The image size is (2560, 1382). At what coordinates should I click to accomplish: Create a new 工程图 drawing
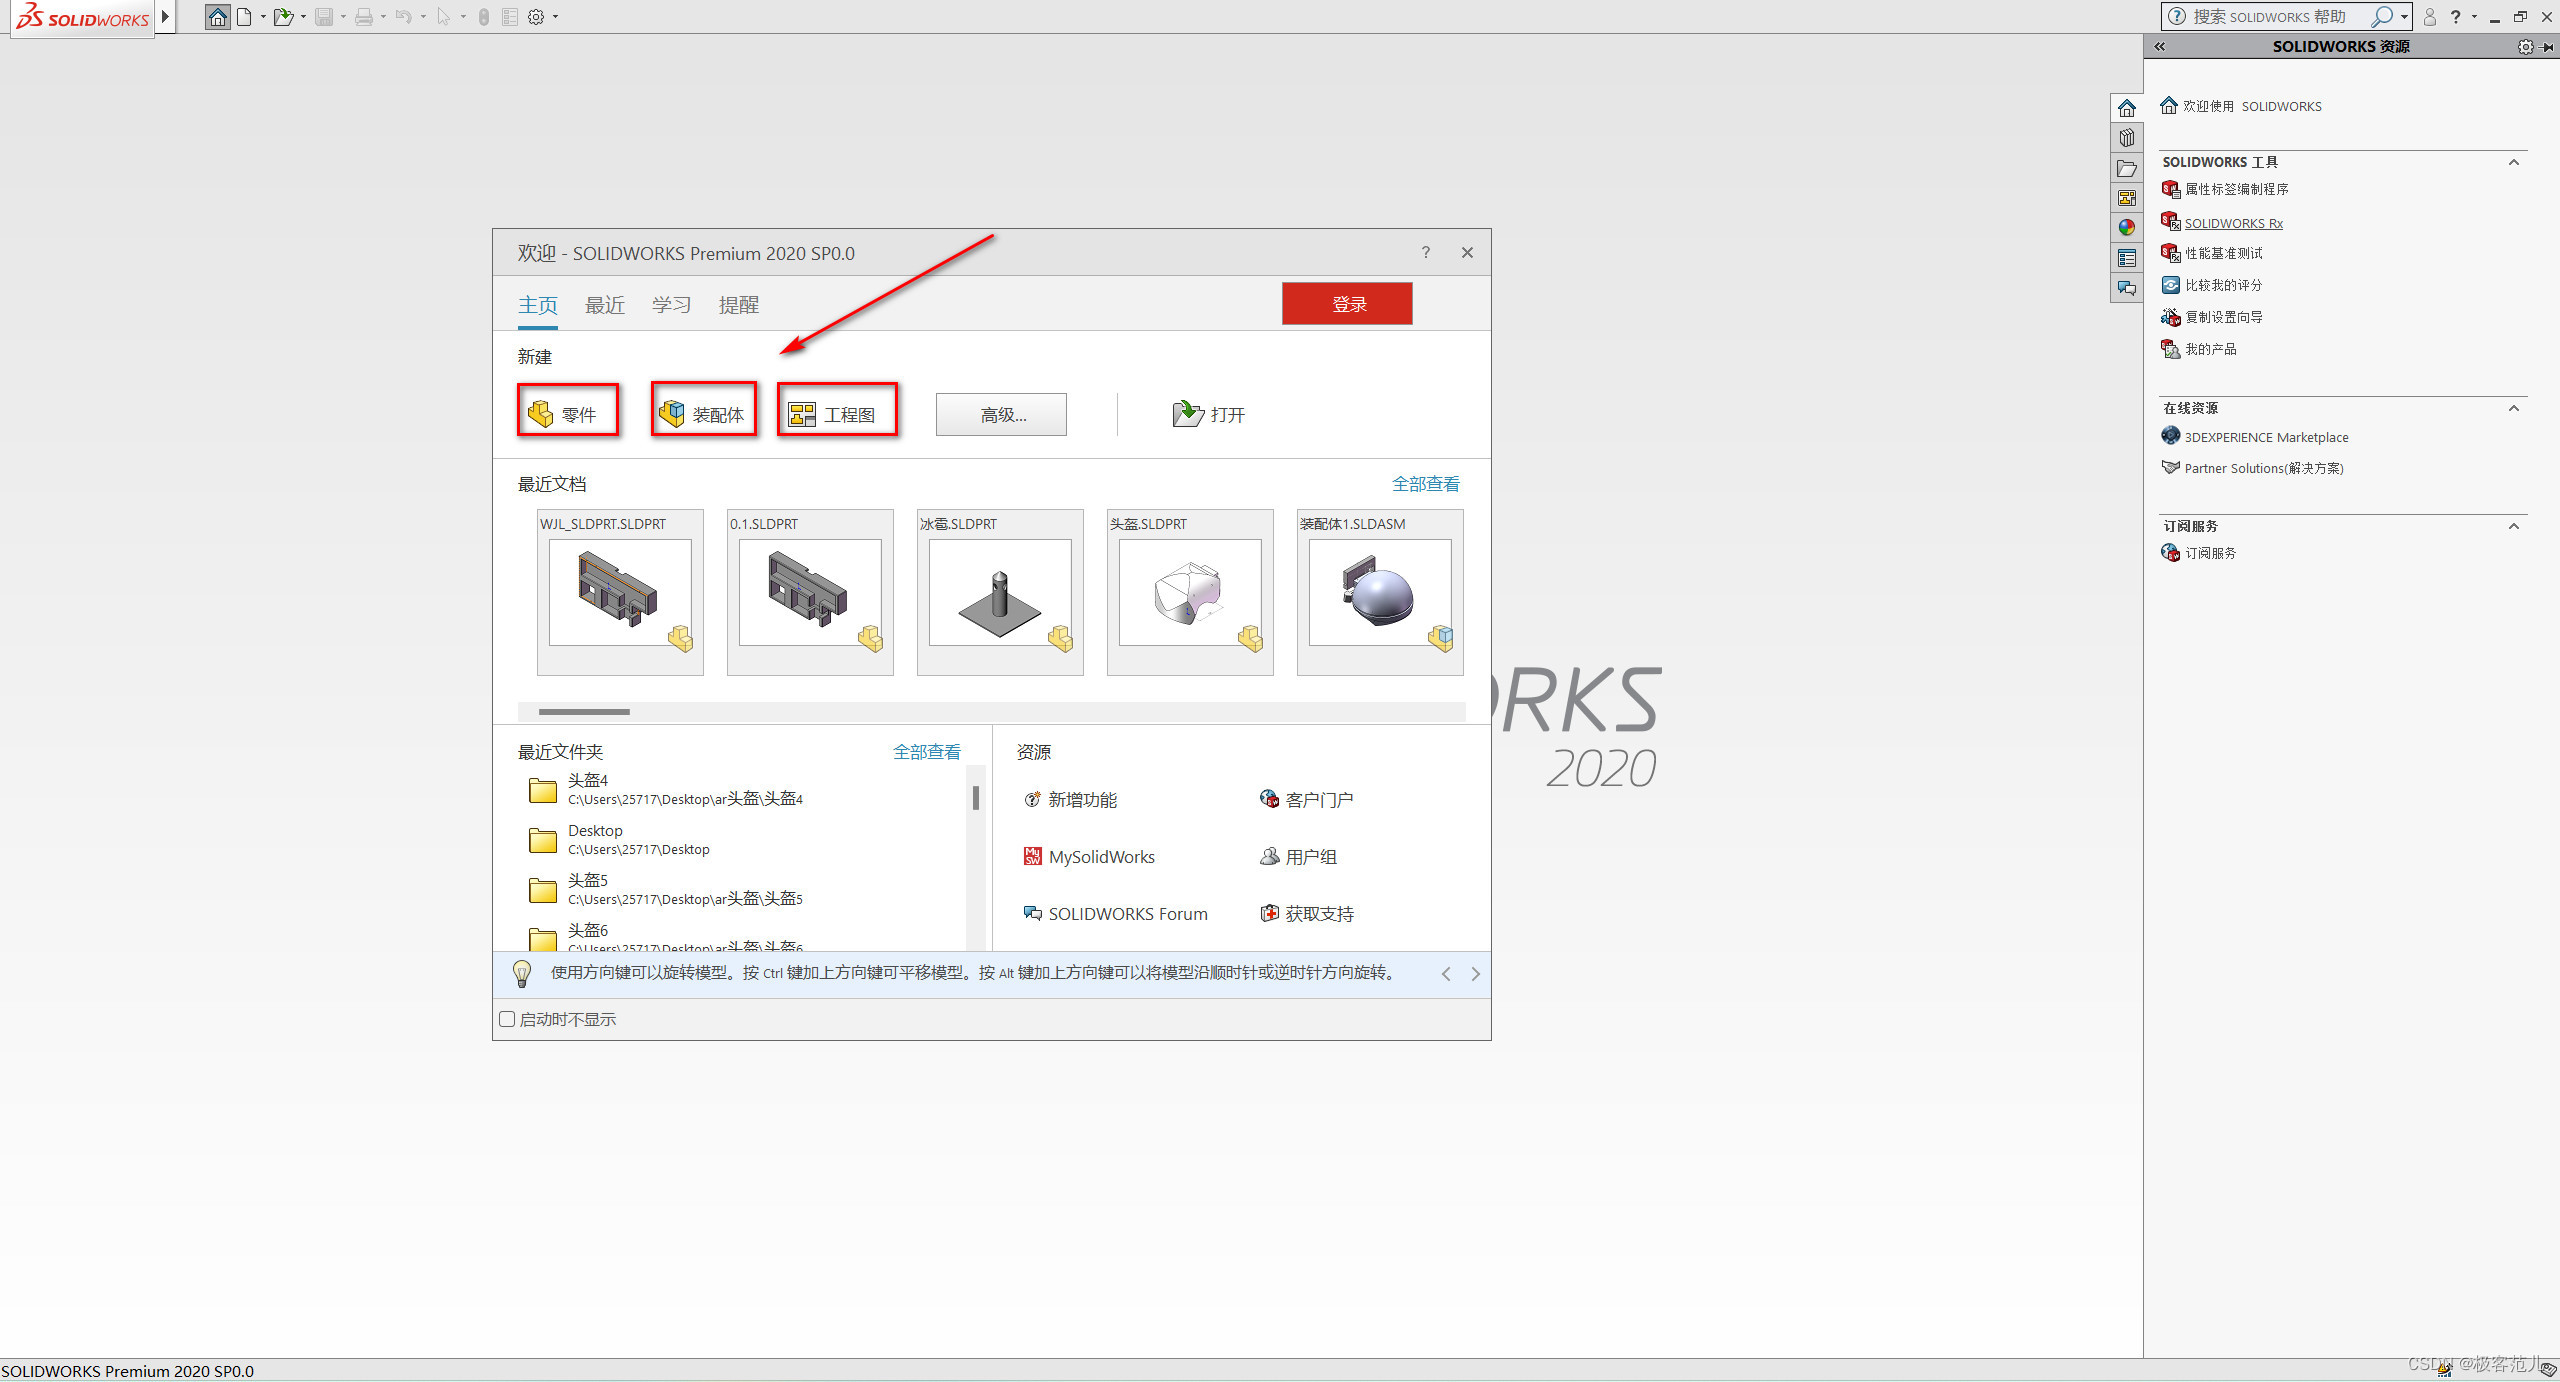[836, 414]
